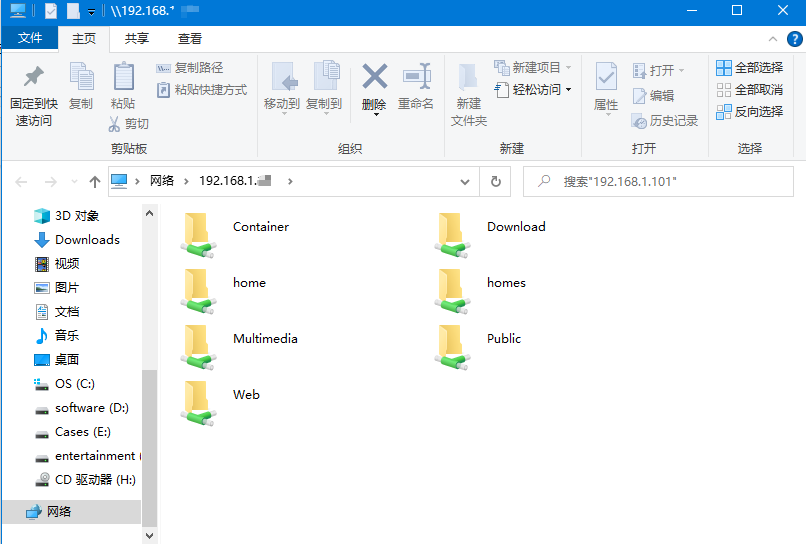806x544 pixels.
Task: Open the Help question mark icon
Action: (x=795, y=39)
